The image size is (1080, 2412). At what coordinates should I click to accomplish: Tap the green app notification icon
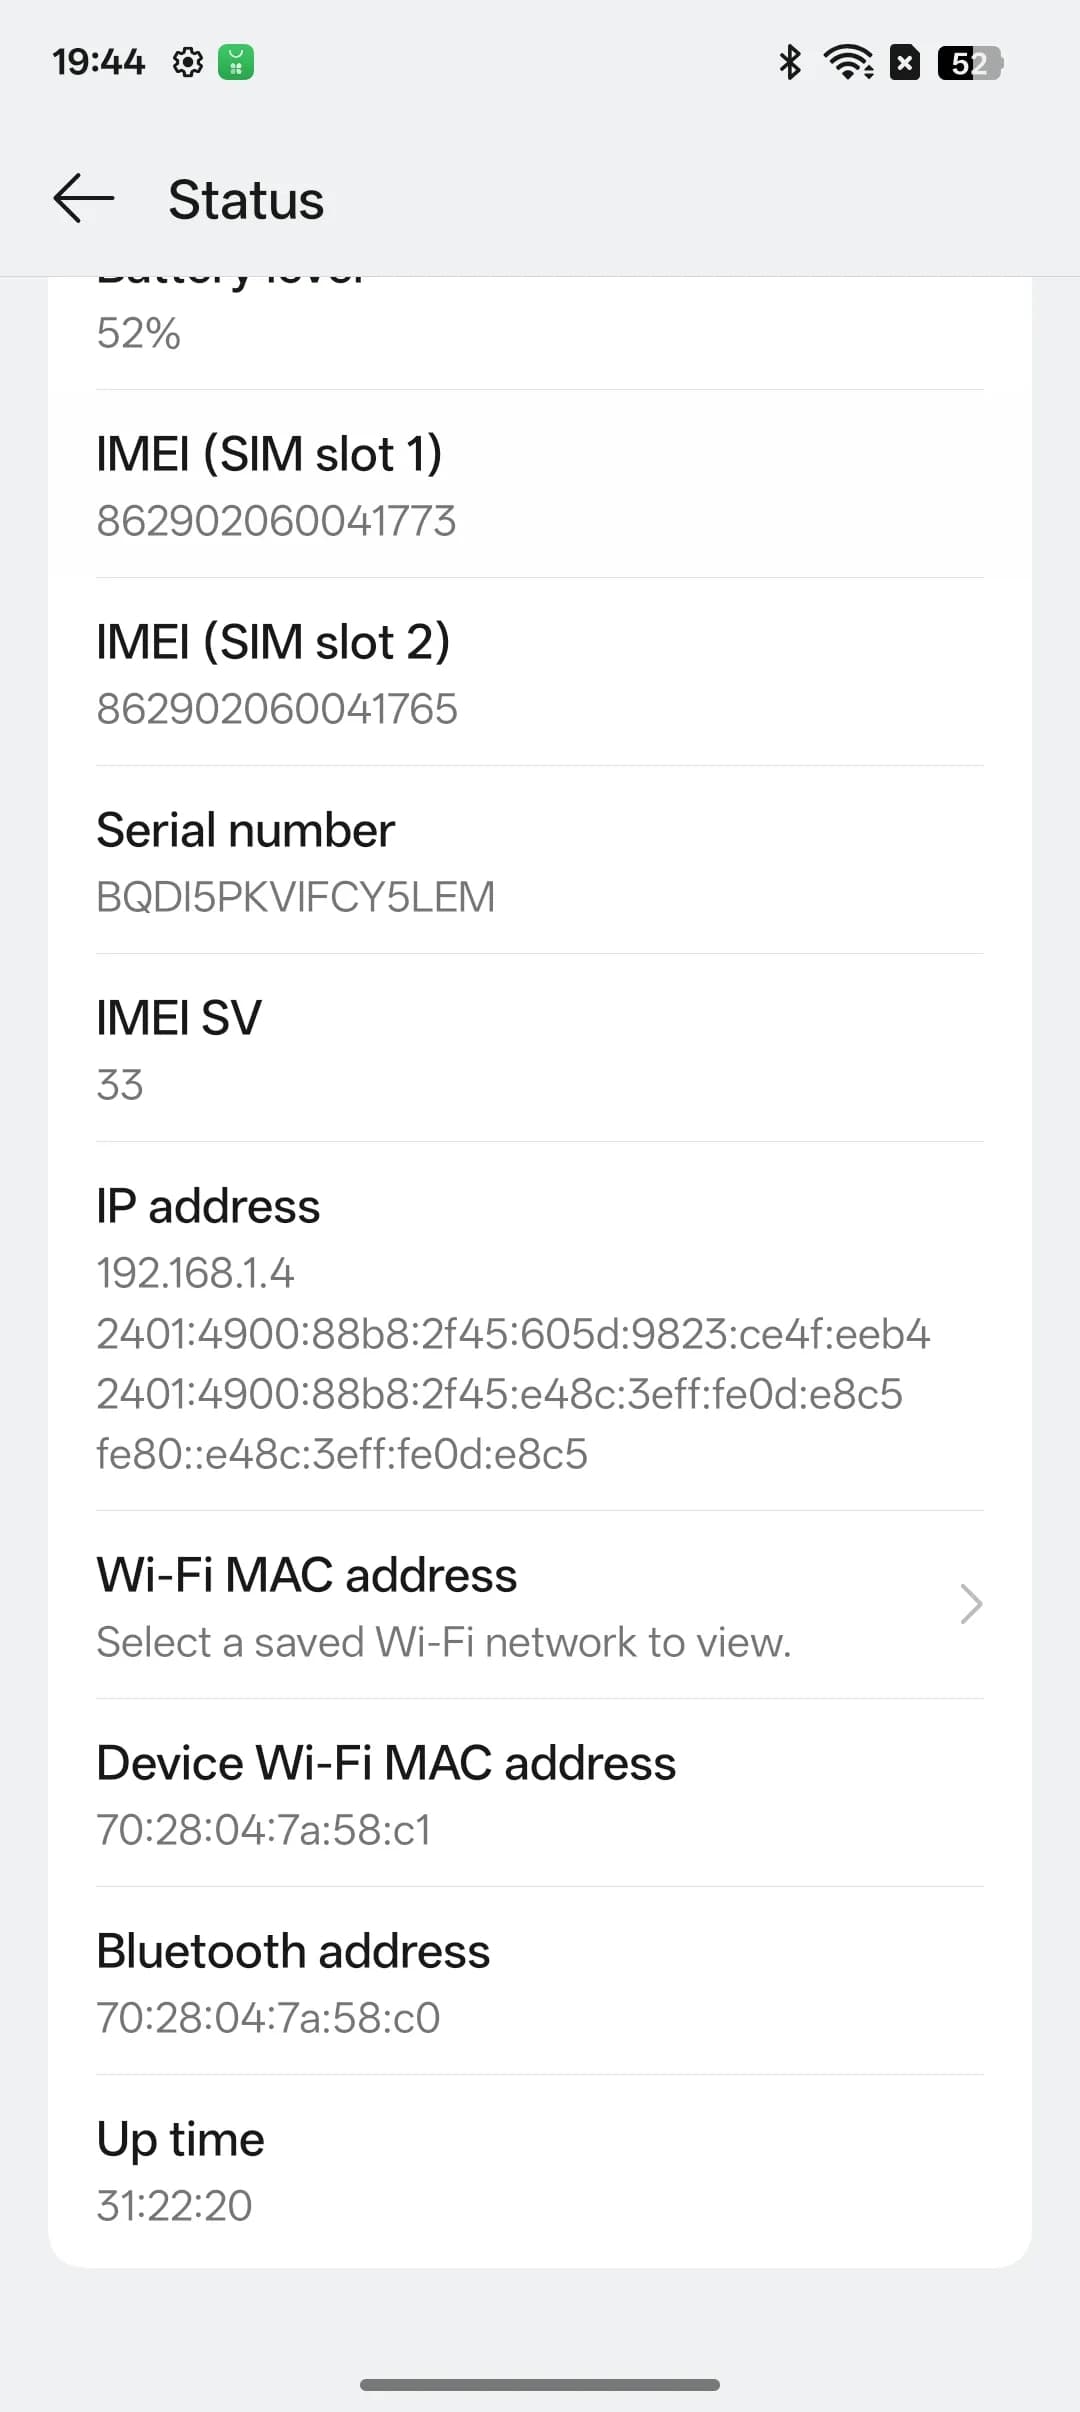[236, 62]
